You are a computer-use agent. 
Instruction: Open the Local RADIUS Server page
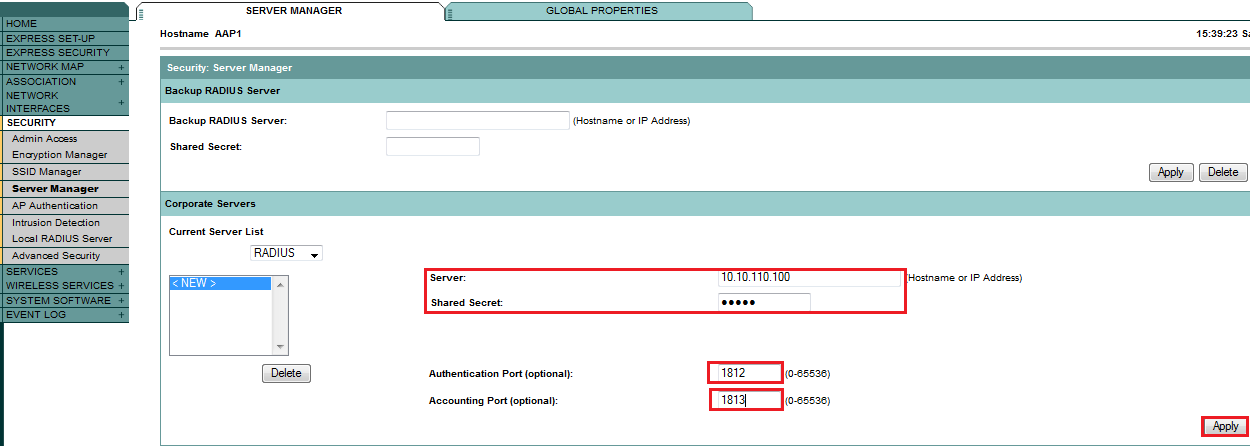[62, 239]
